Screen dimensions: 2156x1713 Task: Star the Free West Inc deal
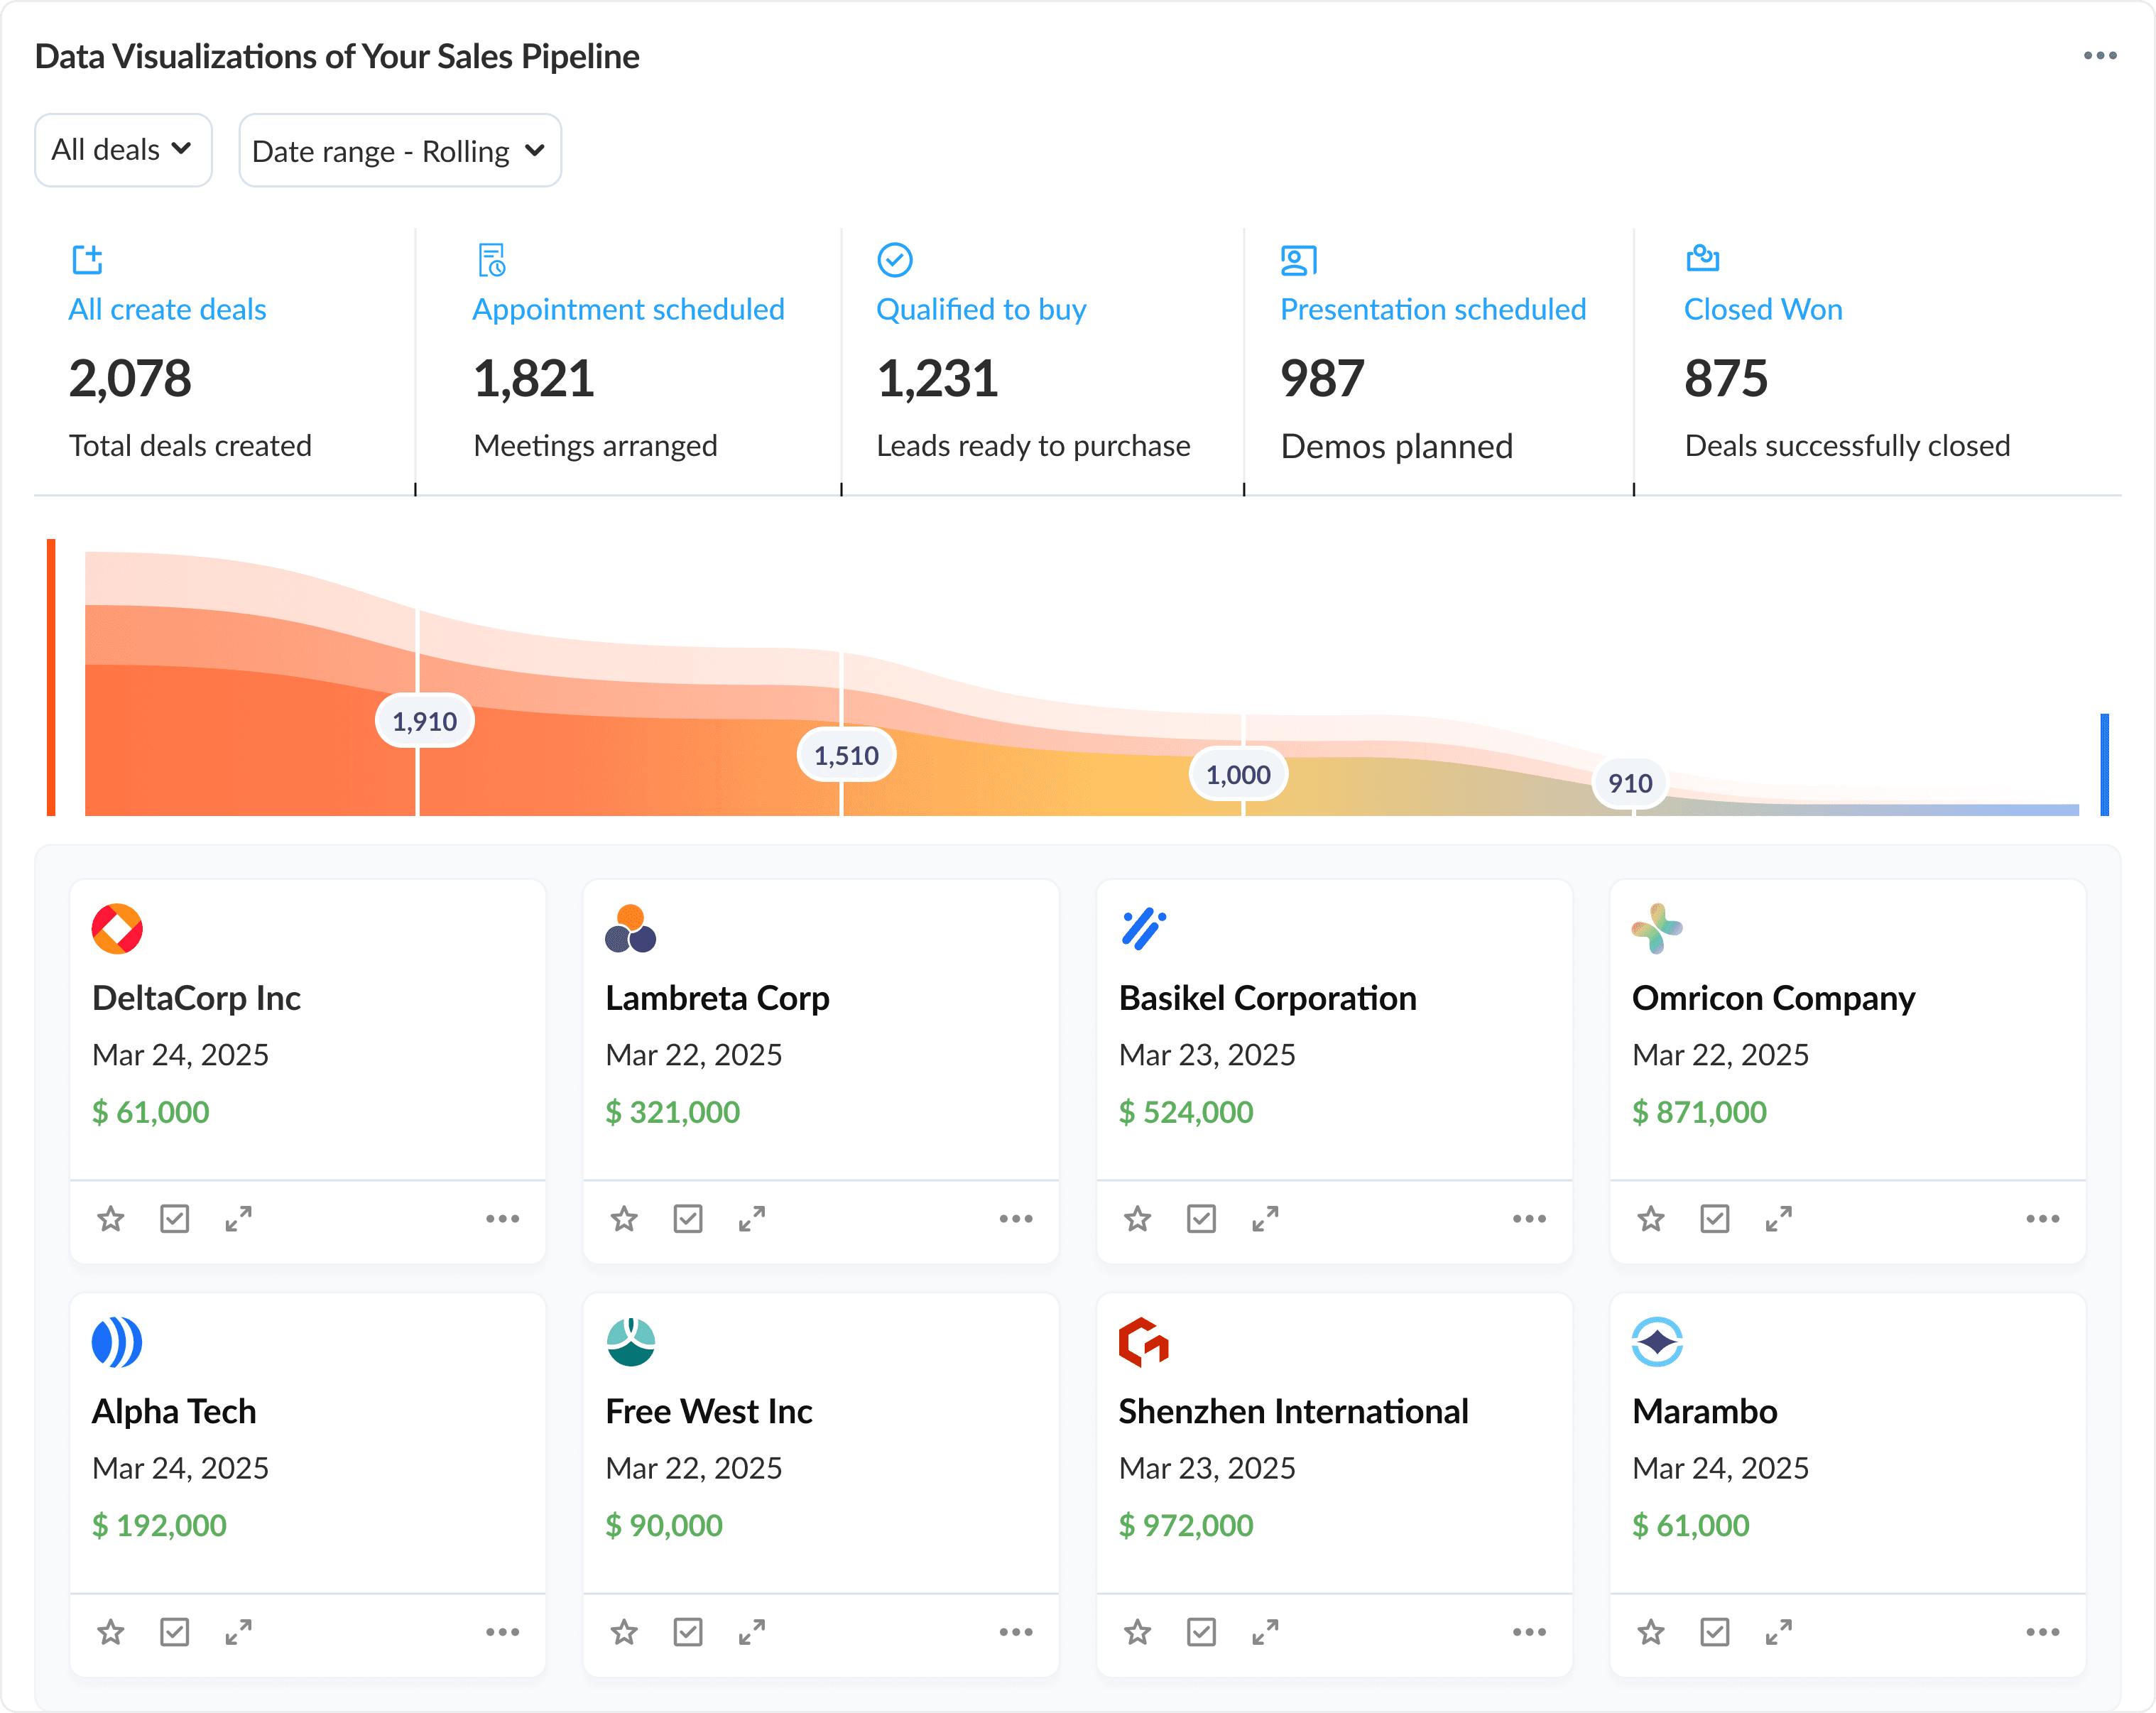coord(624,1631)
